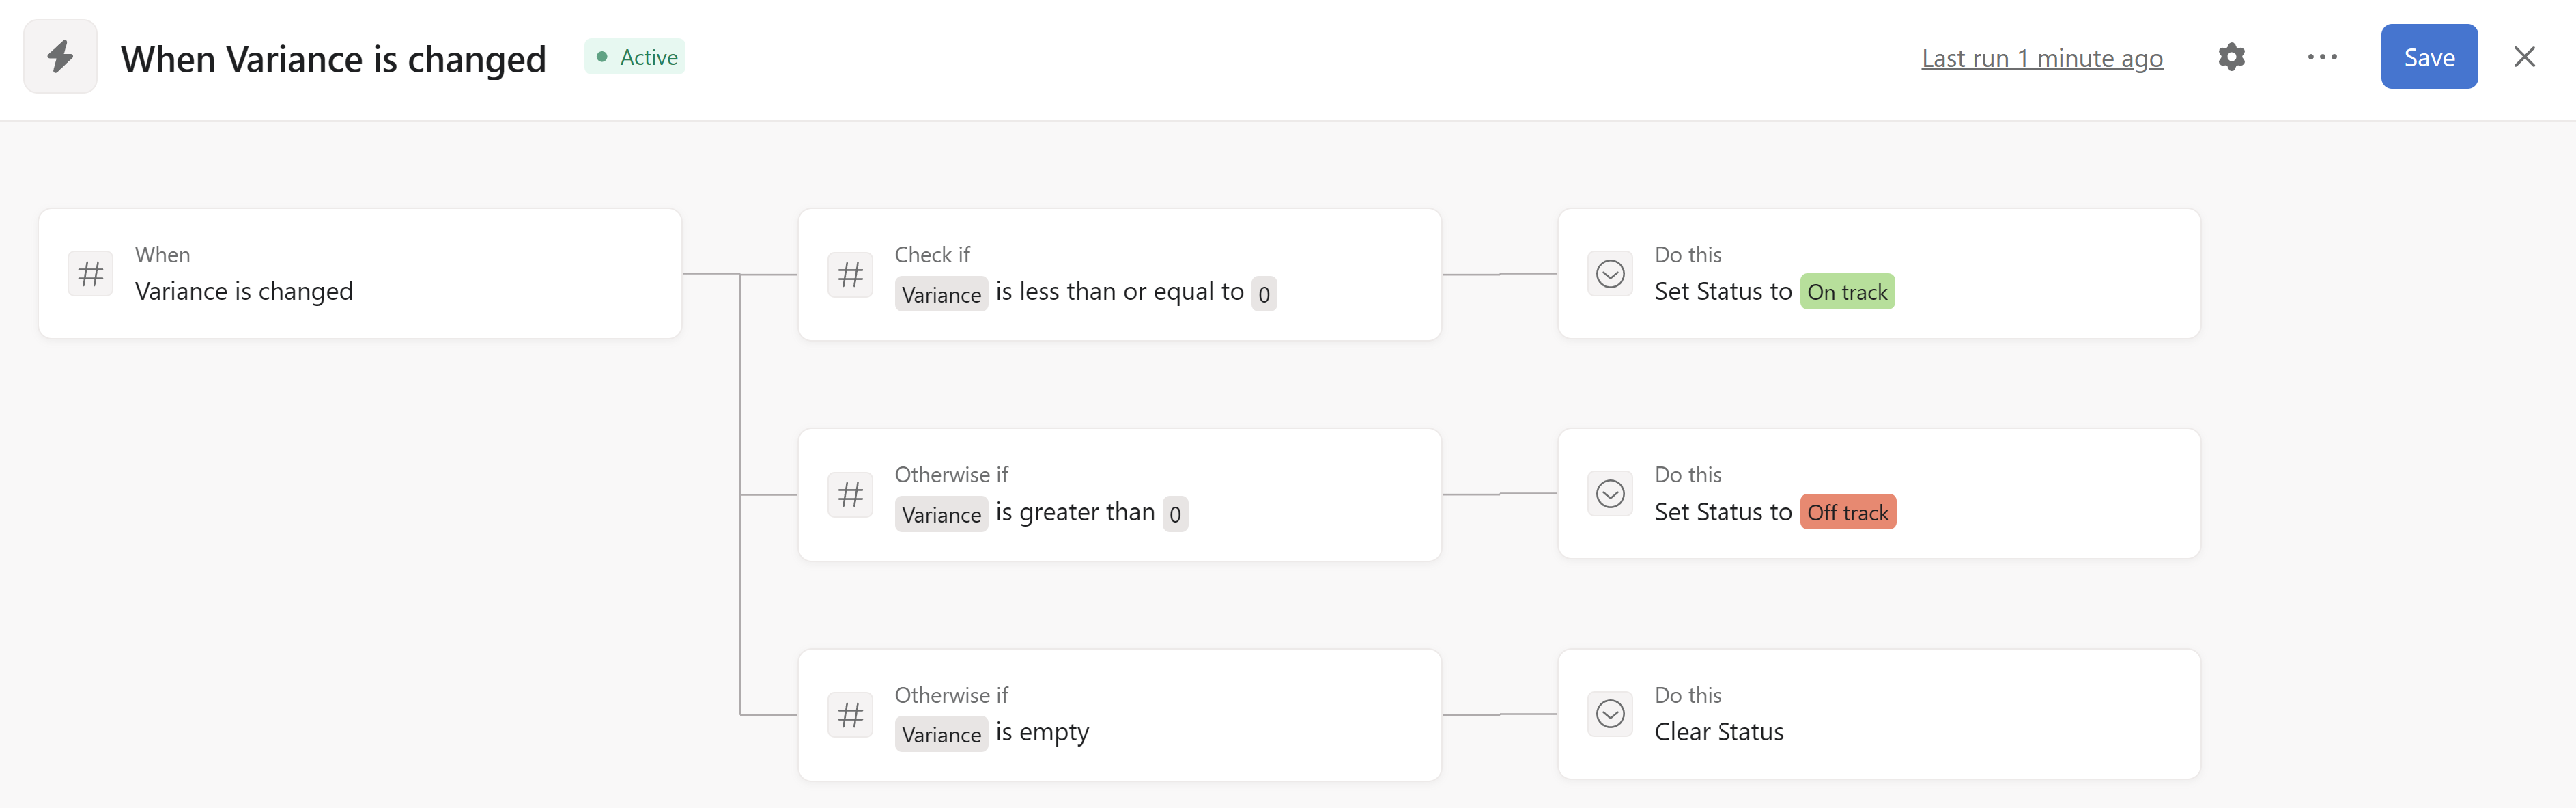Click Variance chip in the is empty condition
2576x808 pixels.
[x=940, y=734]
